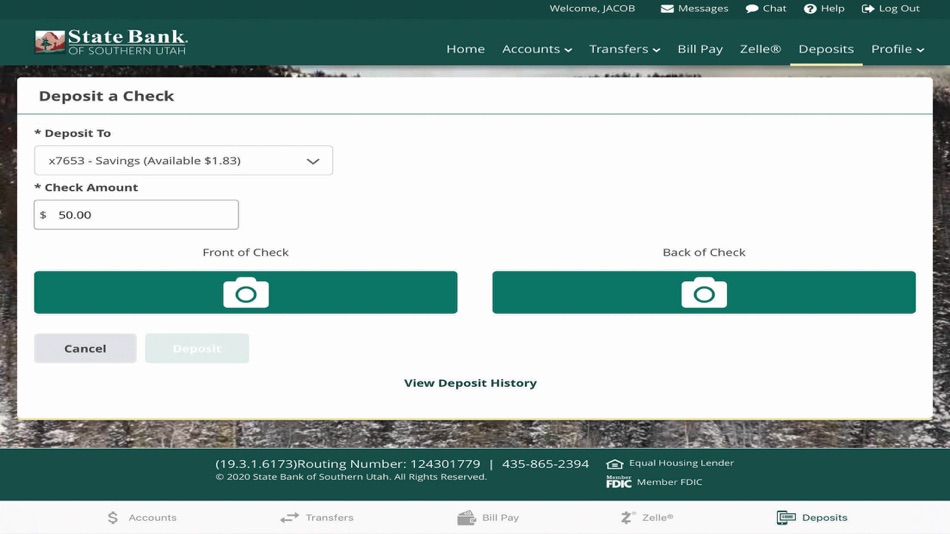Click the Help text link
This screenshot has height=534, width=950.
coord(832,8)
